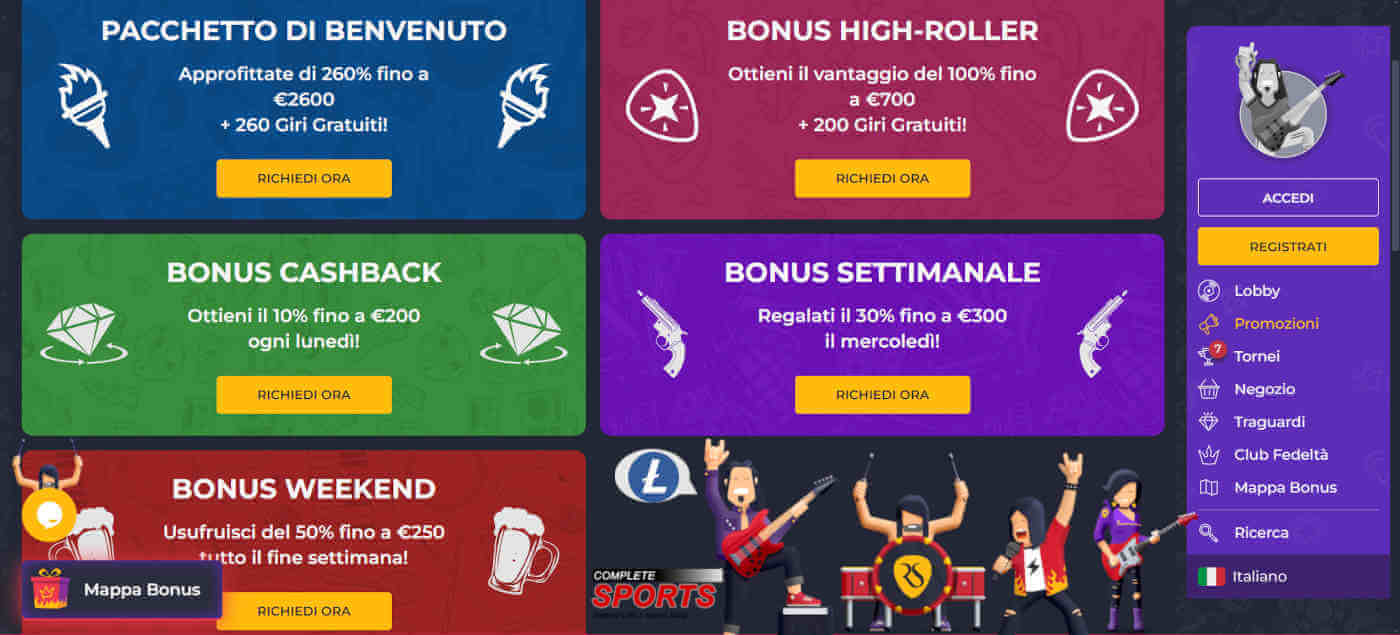Open the sidebar Mappa Bonus map icon
This screenshot has width=1400, height=635.
click(x=1209, y=488)
